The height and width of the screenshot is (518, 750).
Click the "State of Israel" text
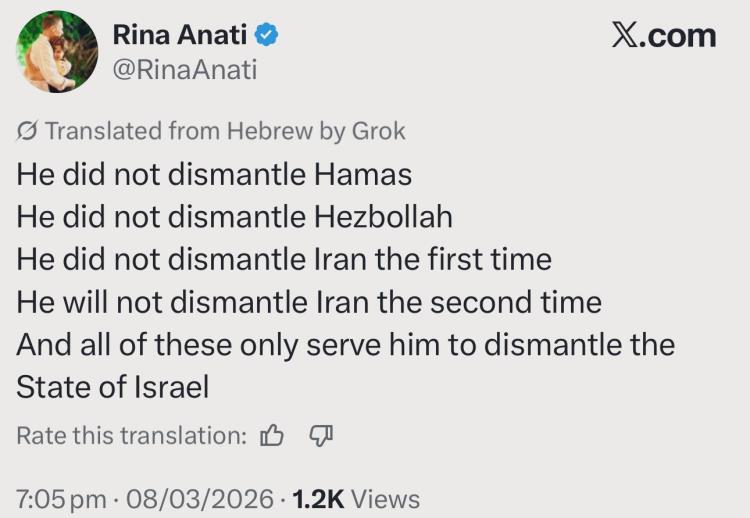click(113, 386)
